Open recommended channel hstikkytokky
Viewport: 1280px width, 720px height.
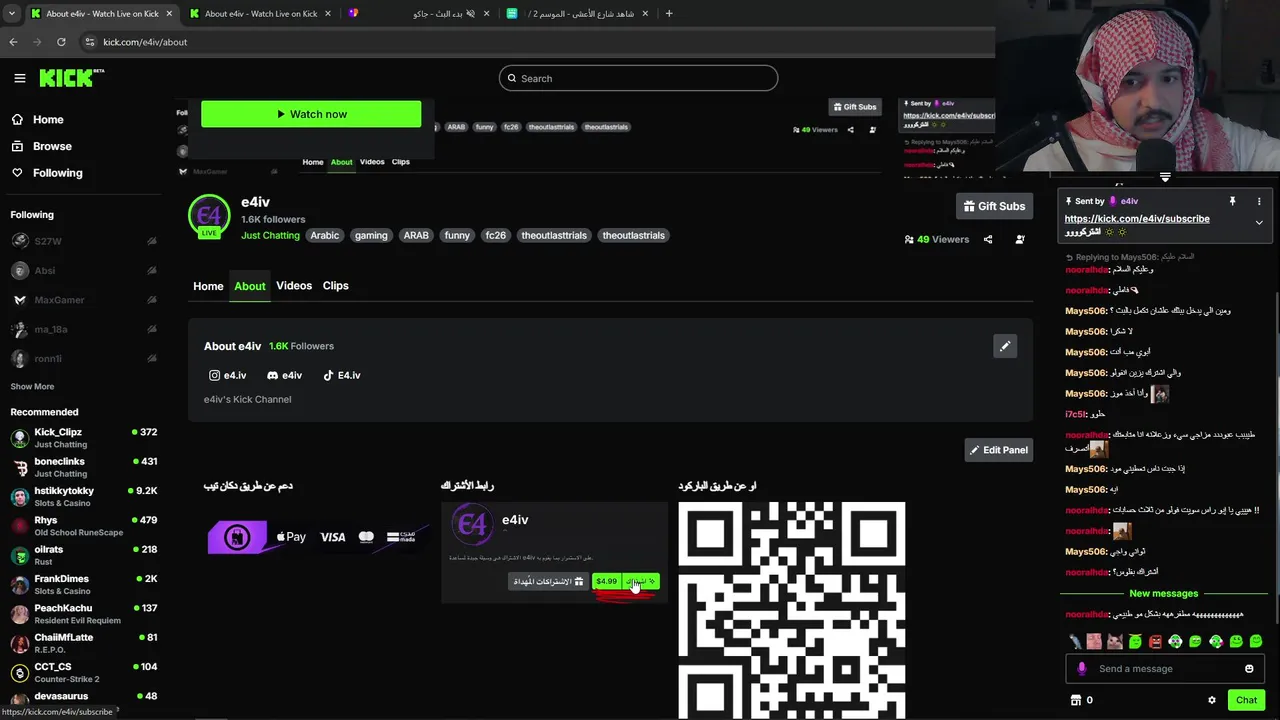coord(84,496)
